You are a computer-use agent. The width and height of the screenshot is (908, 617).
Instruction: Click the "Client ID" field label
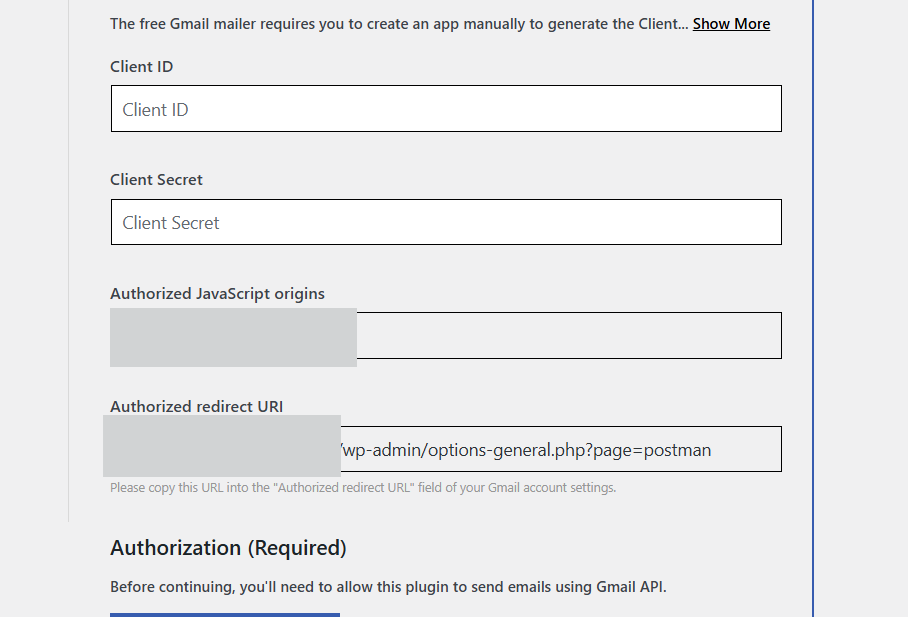tap(142, 67)
